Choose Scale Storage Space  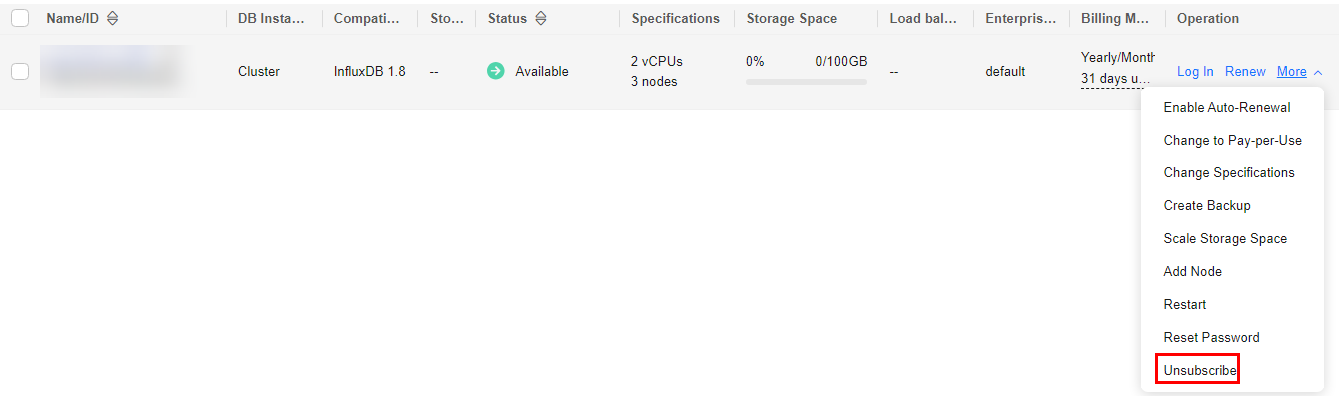pyautogui.click(x=1225, y=238)
